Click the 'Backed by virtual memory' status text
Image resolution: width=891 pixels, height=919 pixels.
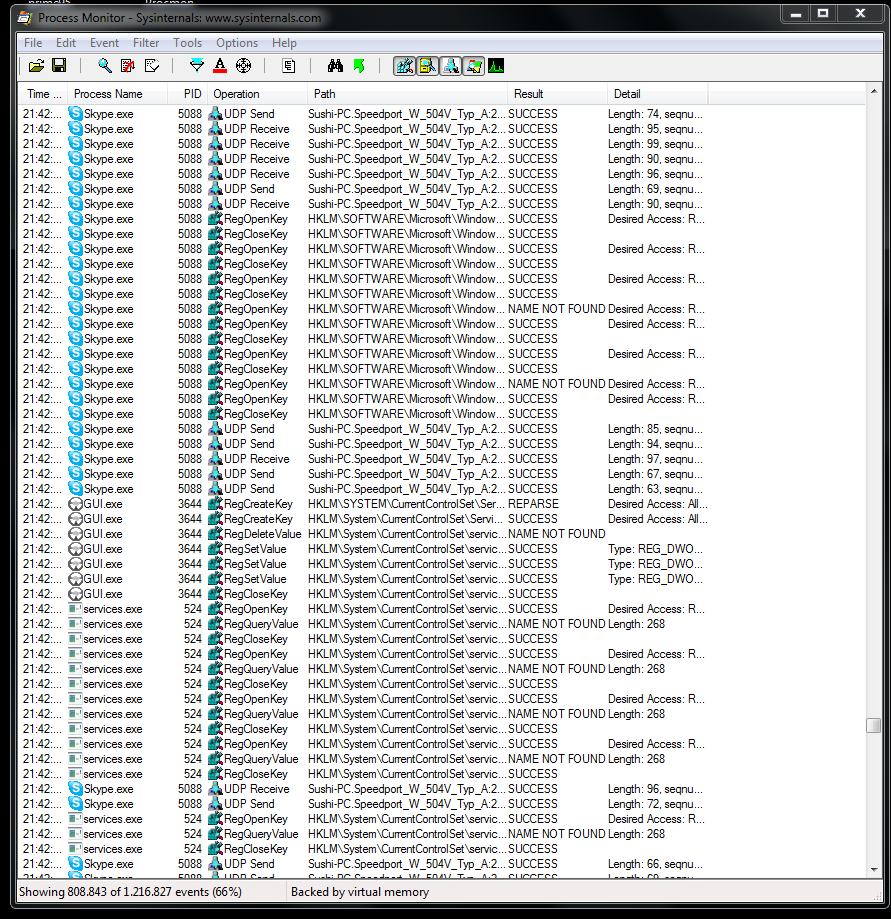pyautogui.click(x=360, y=892)
